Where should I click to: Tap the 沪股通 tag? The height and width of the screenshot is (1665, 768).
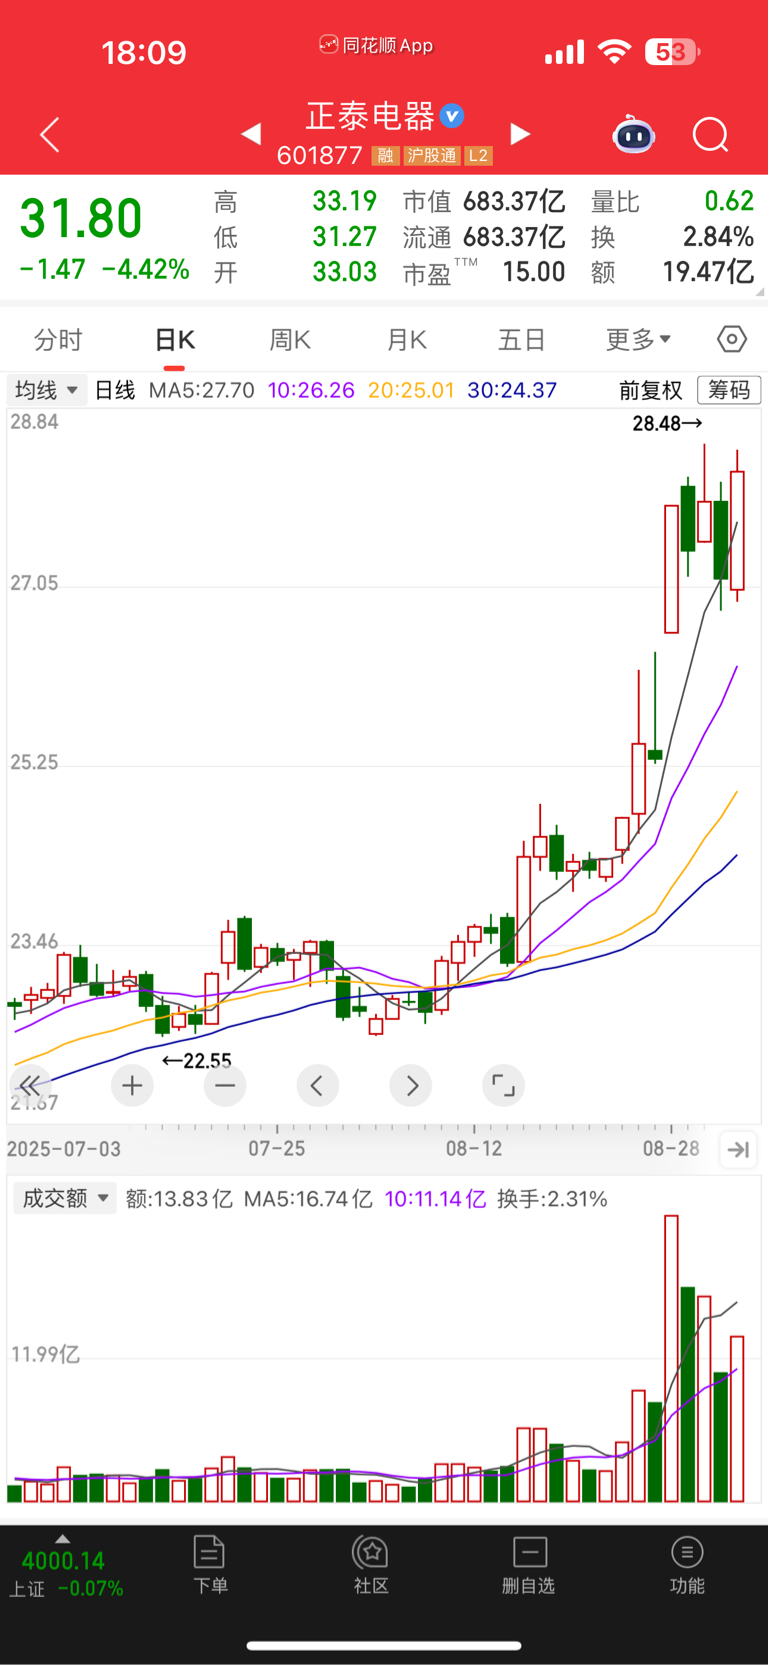click(x=431, y=155)
